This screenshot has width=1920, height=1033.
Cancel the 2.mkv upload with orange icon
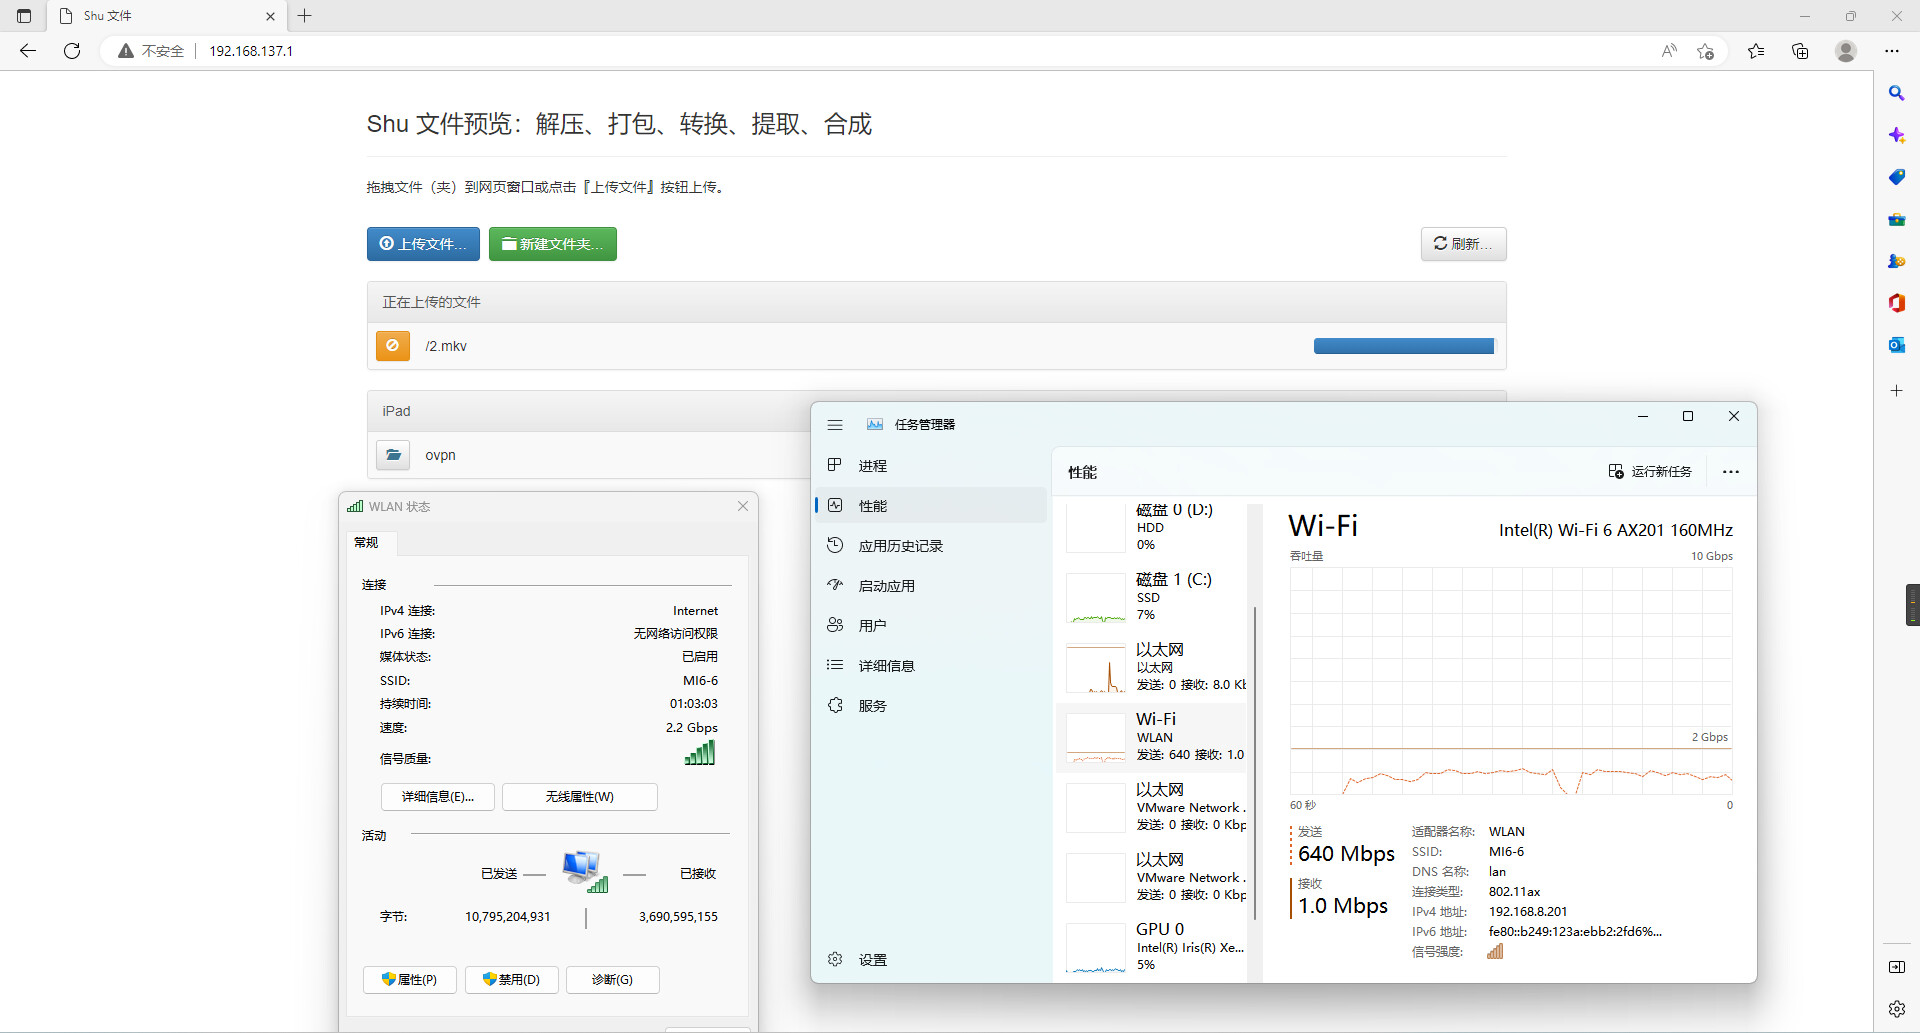coord(393,346)
